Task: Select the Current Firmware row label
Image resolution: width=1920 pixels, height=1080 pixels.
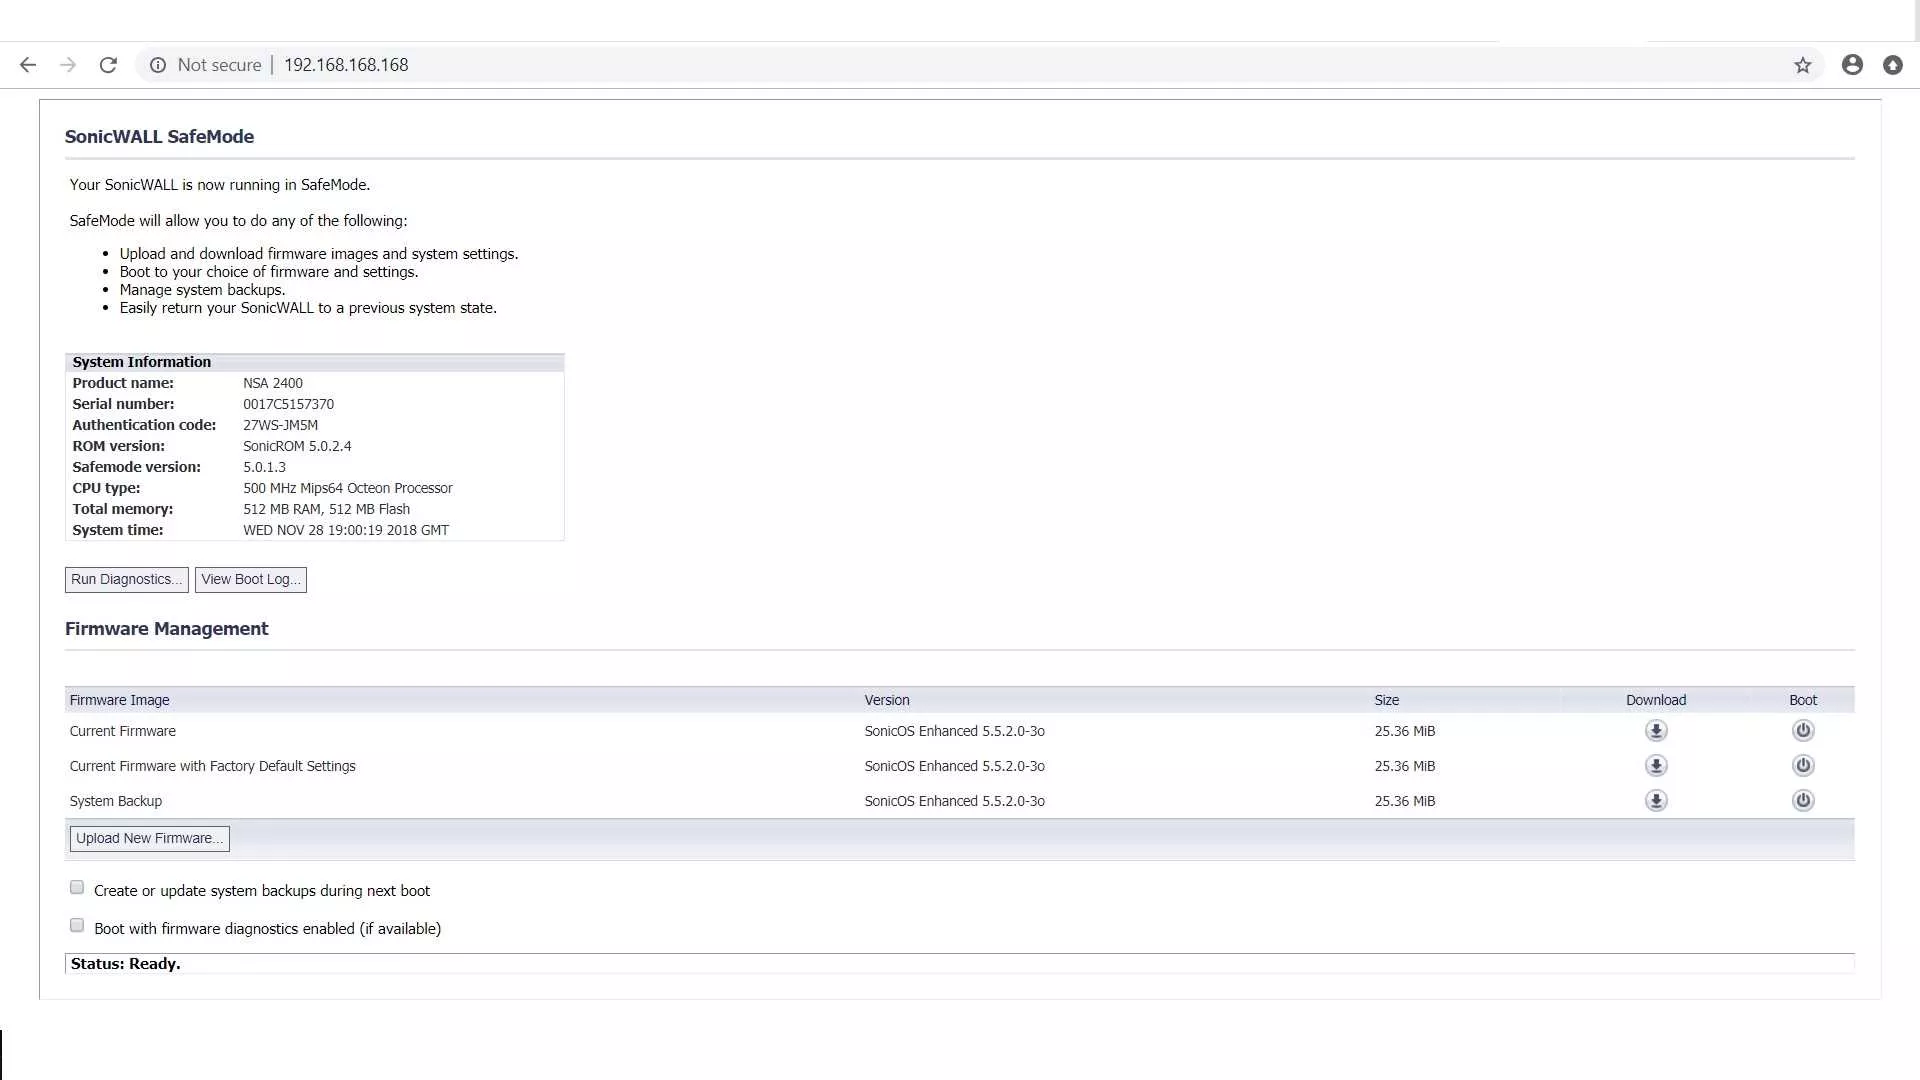Action: tap(123, 732)
